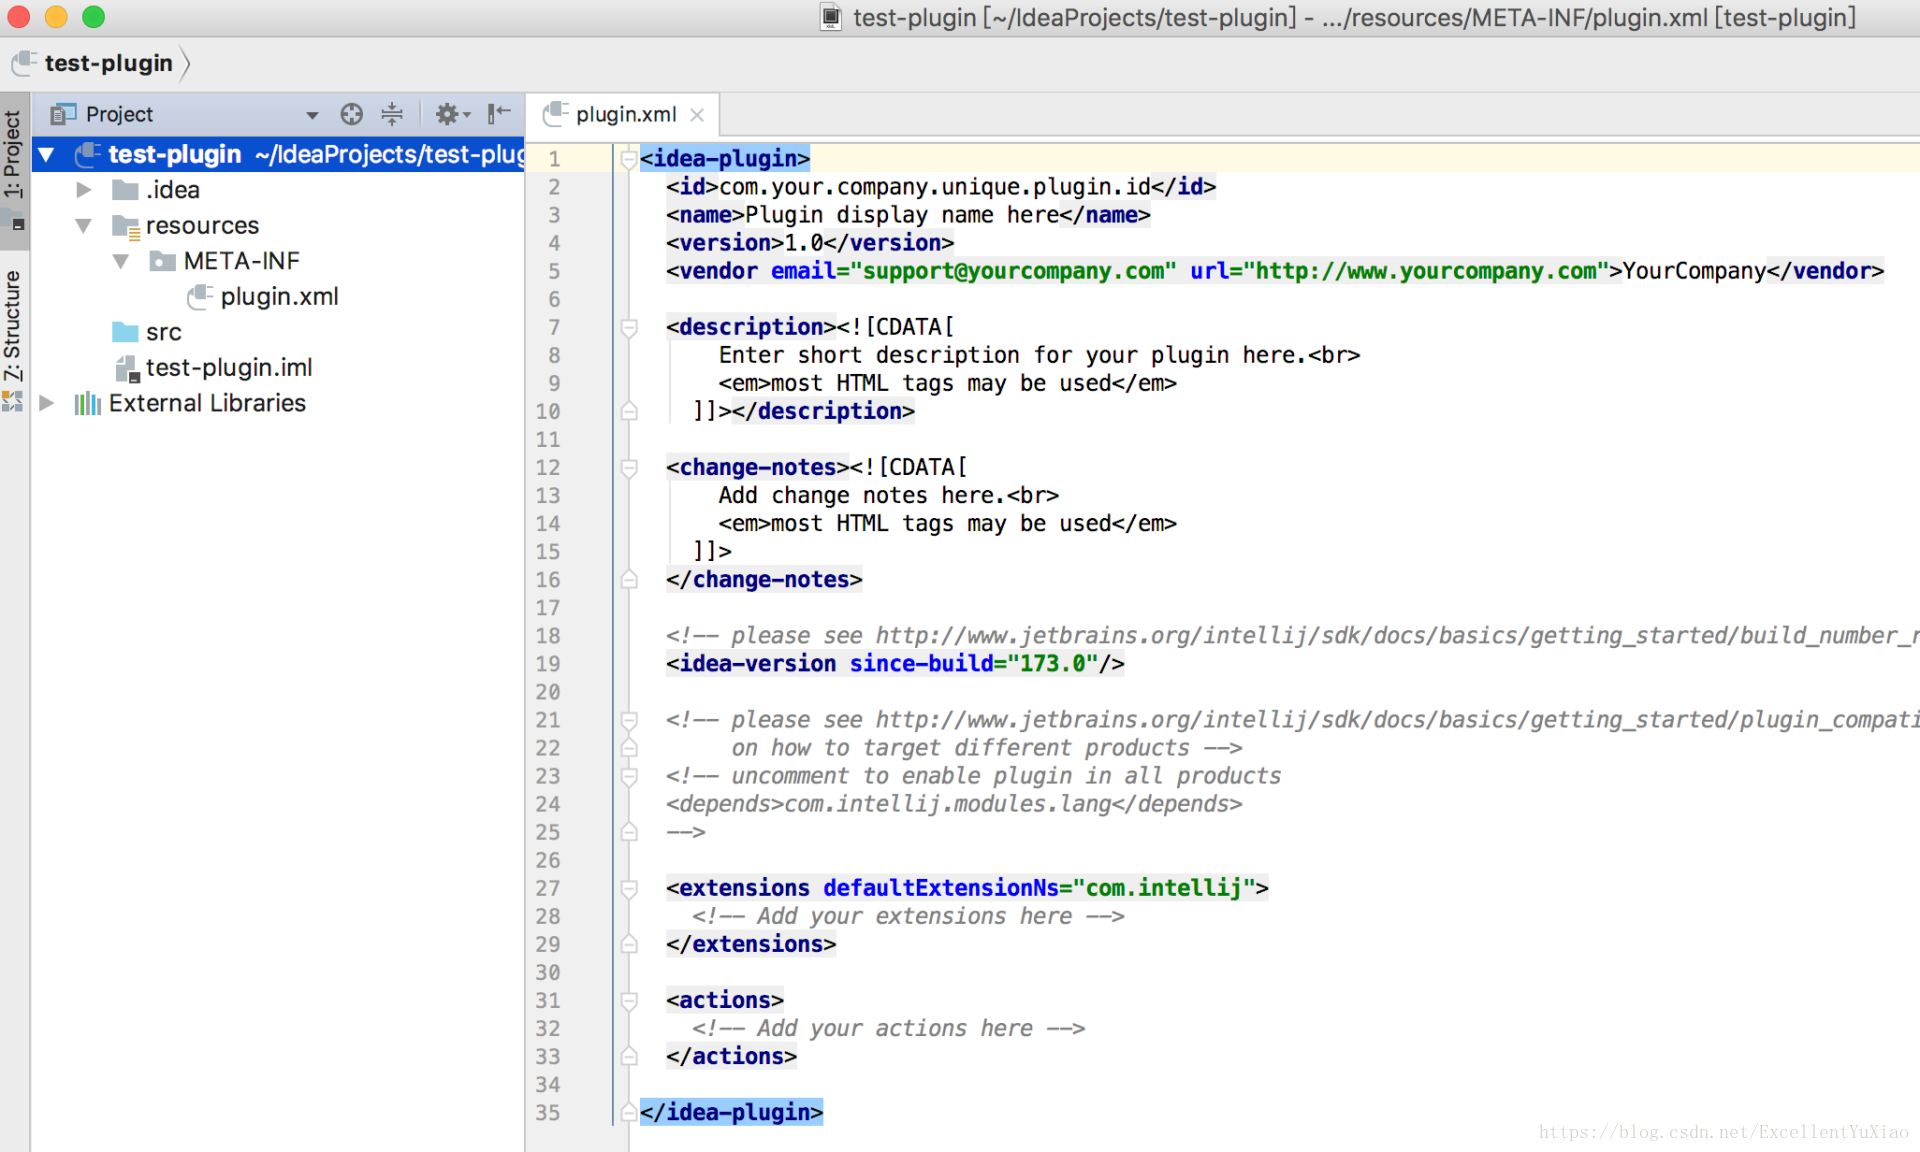Toggle fold marker on description tag line

(x=629, y=327)
